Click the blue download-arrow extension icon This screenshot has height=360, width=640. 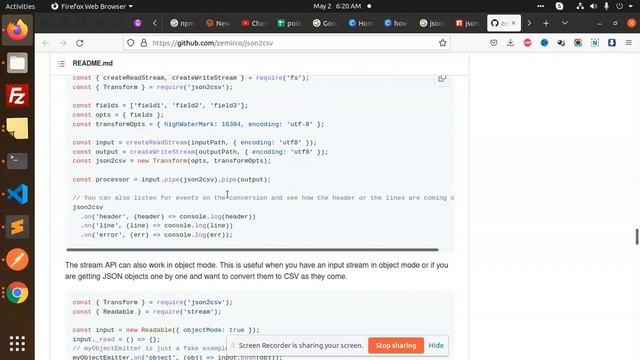pos(611,43)
